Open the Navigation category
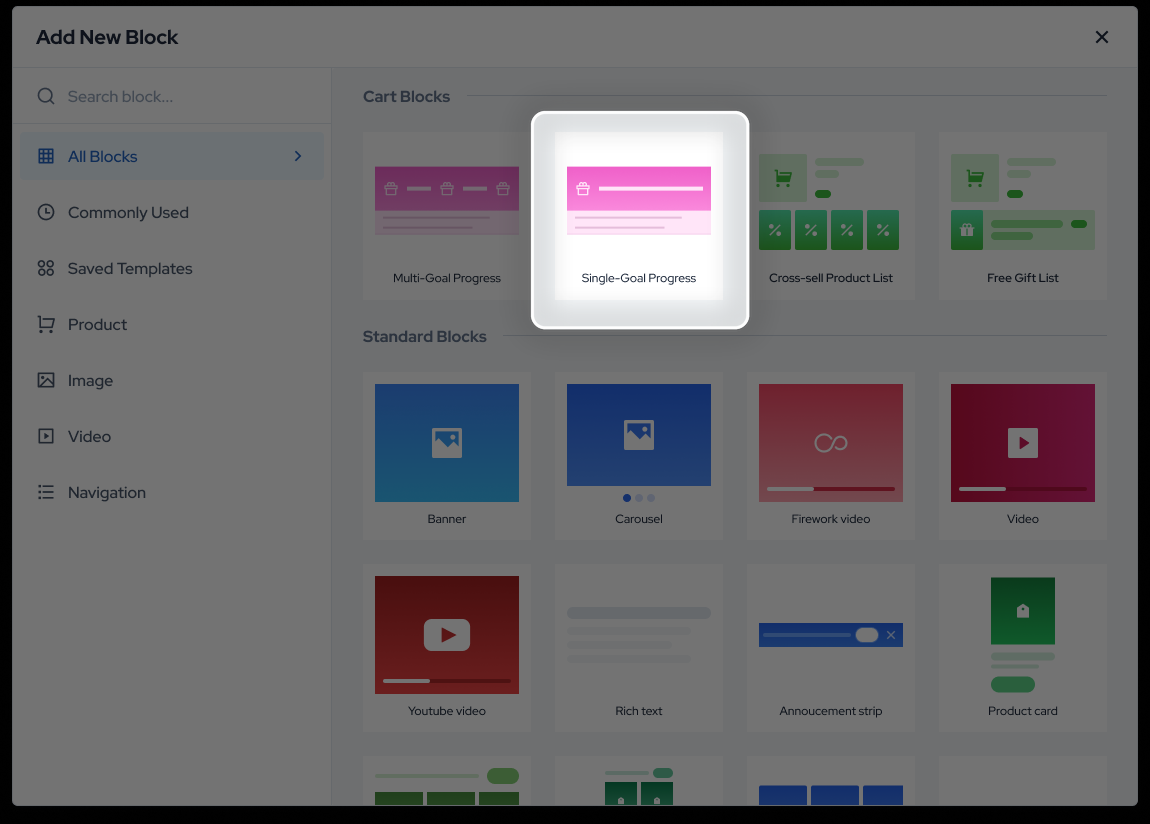The height and width of the screenshot is (824, 1150). tap(172, 492)
